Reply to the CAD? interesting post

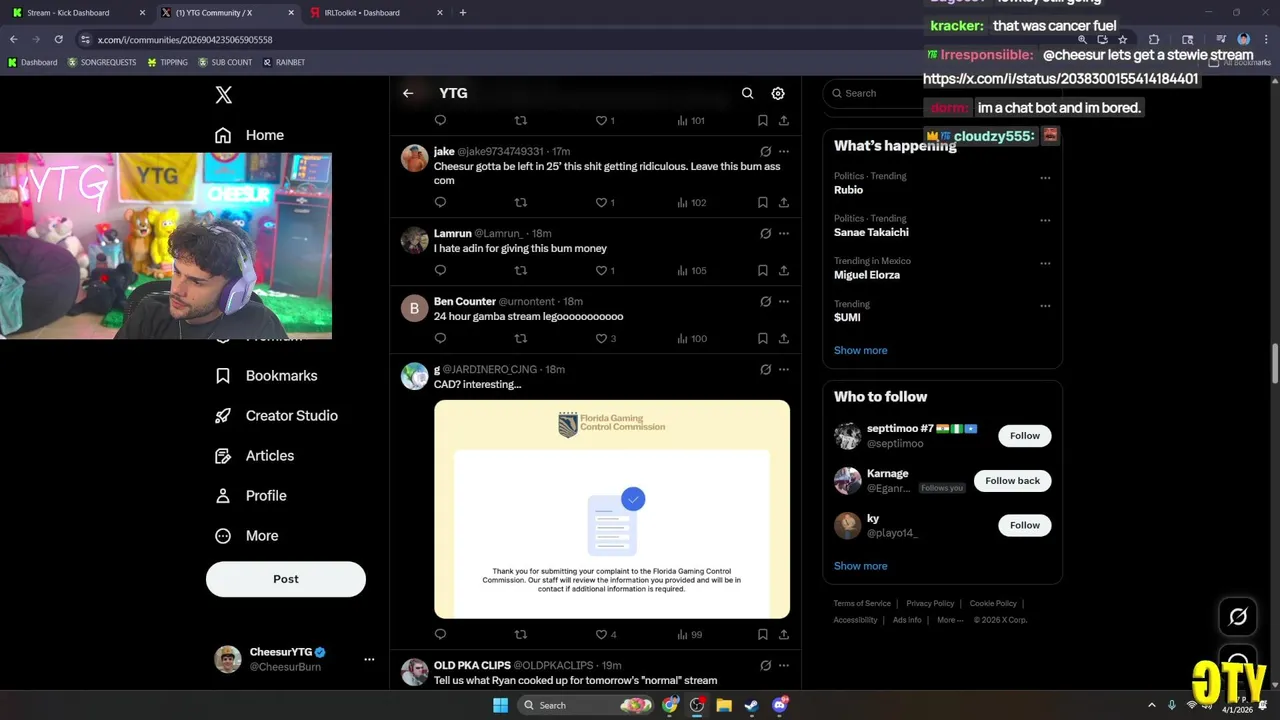click(x=440, y=634)
